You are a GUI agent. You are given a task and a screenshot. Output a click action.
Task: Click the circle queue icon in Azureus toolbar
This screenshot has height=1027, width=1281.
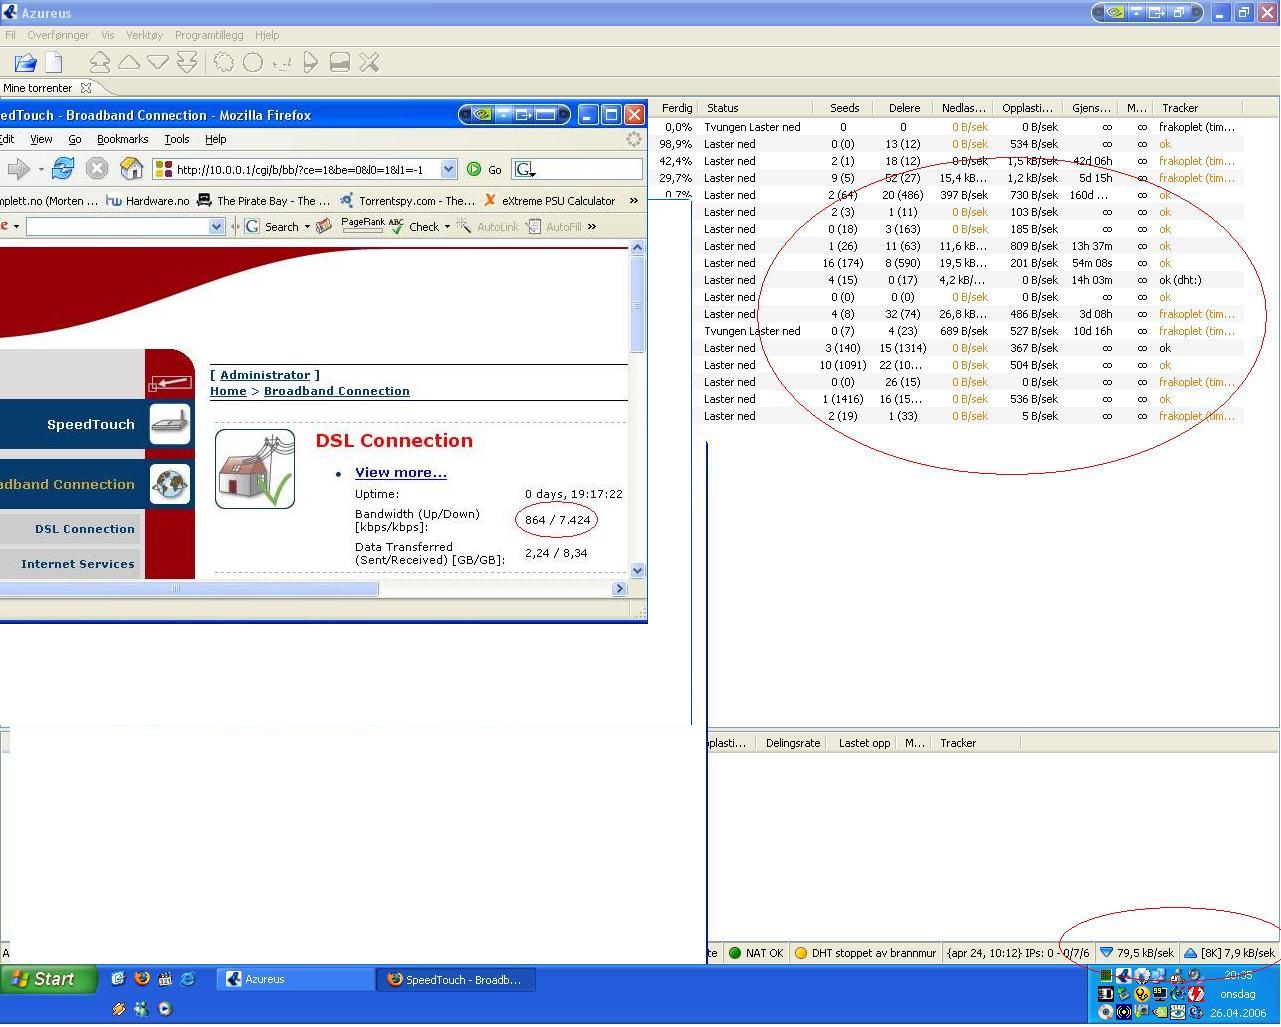click(253, 63)
